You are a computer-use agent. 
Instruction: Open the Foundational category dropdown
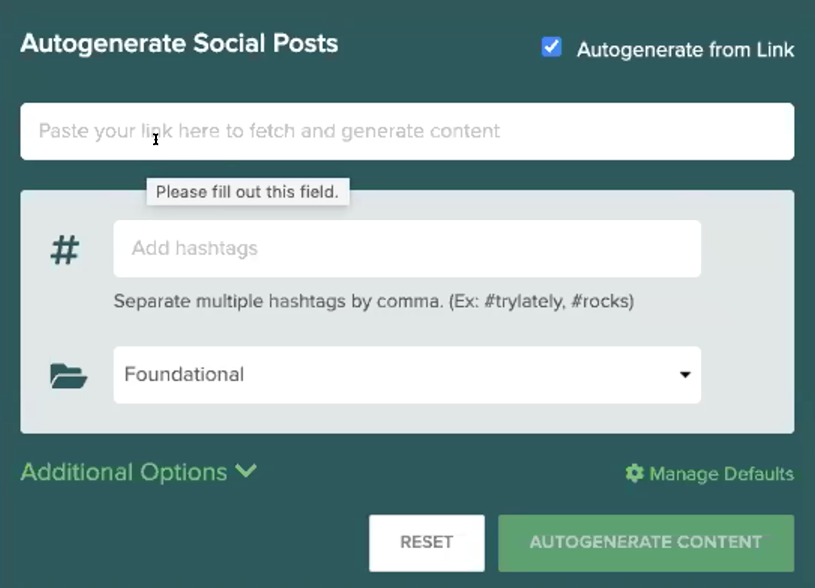click(x=407, y=375)
